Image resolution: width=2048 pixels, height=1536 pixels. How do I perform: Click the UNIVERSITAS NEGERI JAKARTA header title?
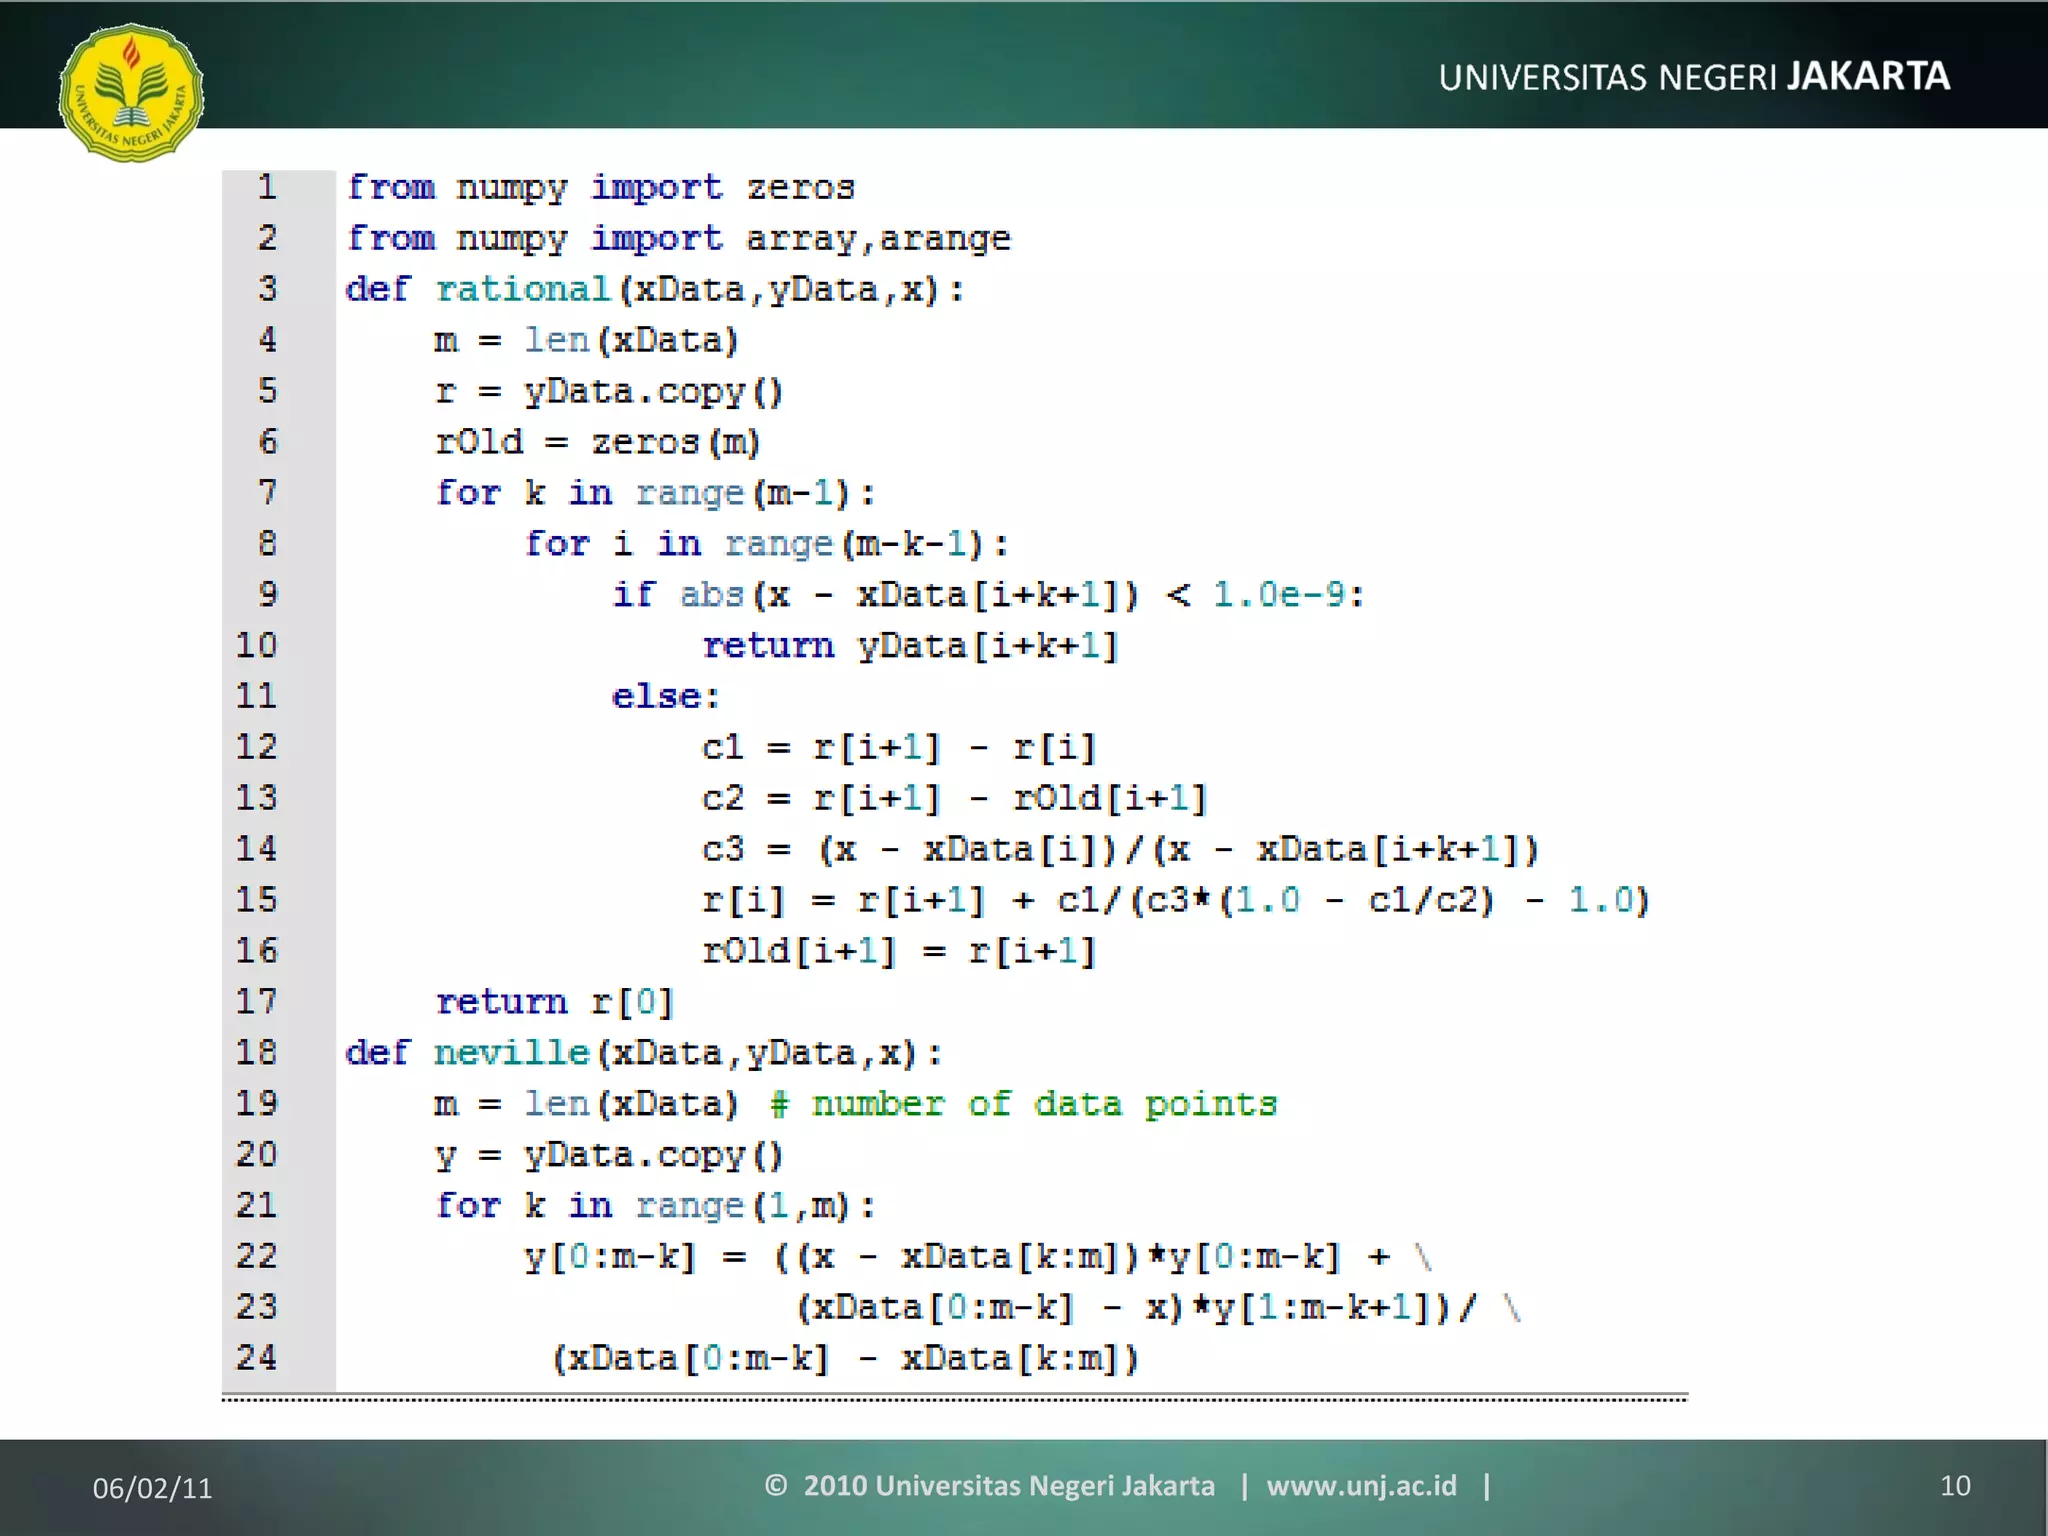tap(1693, 77)
